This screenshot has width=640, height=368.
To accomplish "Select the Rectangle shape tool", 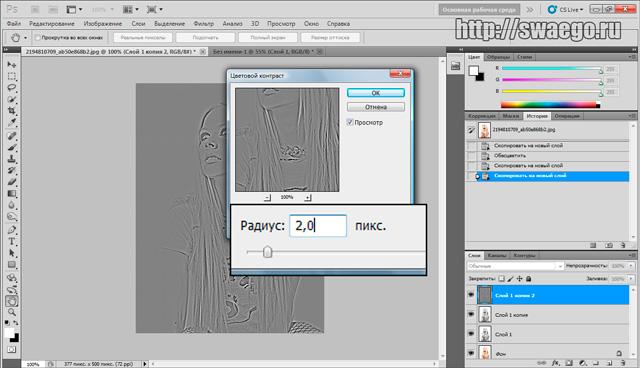I will [12, 265].
